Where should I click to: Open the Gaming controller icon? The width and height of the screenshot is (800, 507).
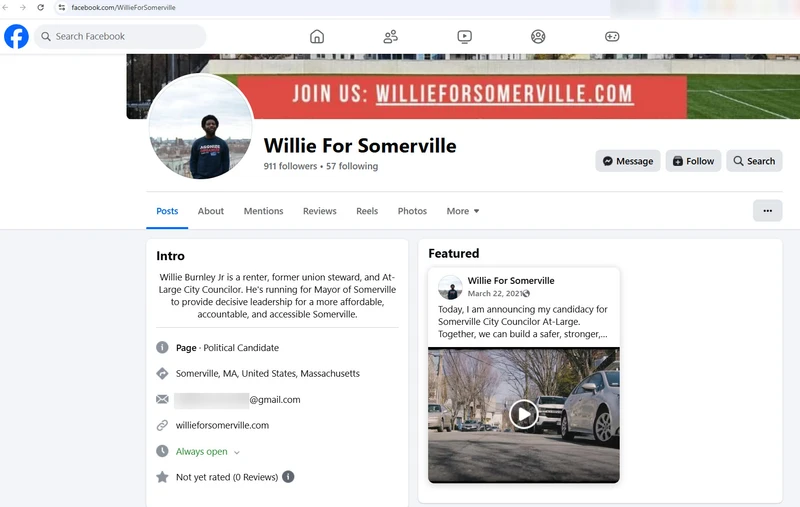[612, 37]
